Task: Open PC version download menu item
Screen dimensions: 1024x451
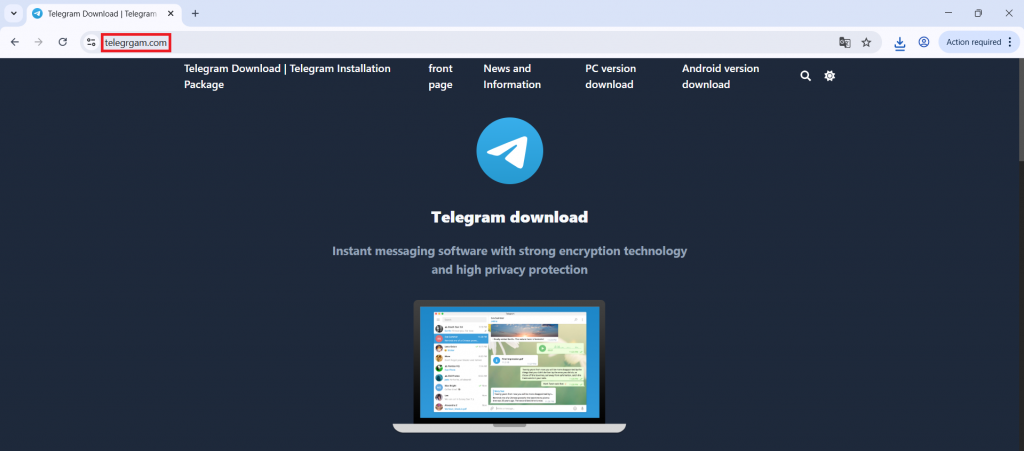Action: (611, 76)
